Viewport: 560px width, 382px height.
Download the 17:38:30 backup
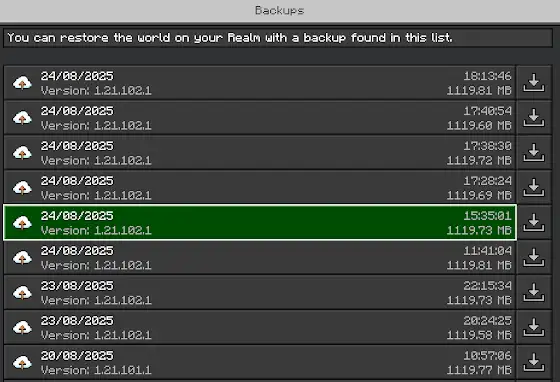[x=534, y=152]
